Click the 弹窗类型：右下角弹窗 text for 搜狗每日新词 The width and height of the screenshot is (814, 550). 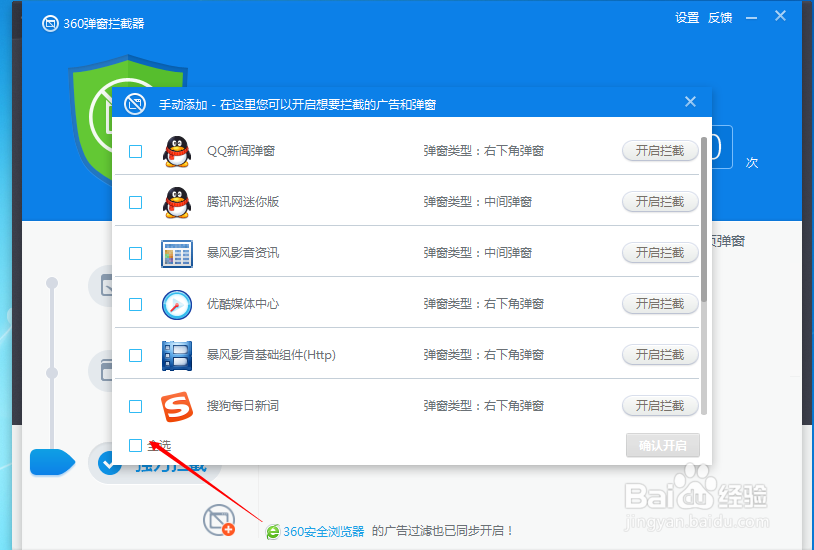tap(483, 406)
